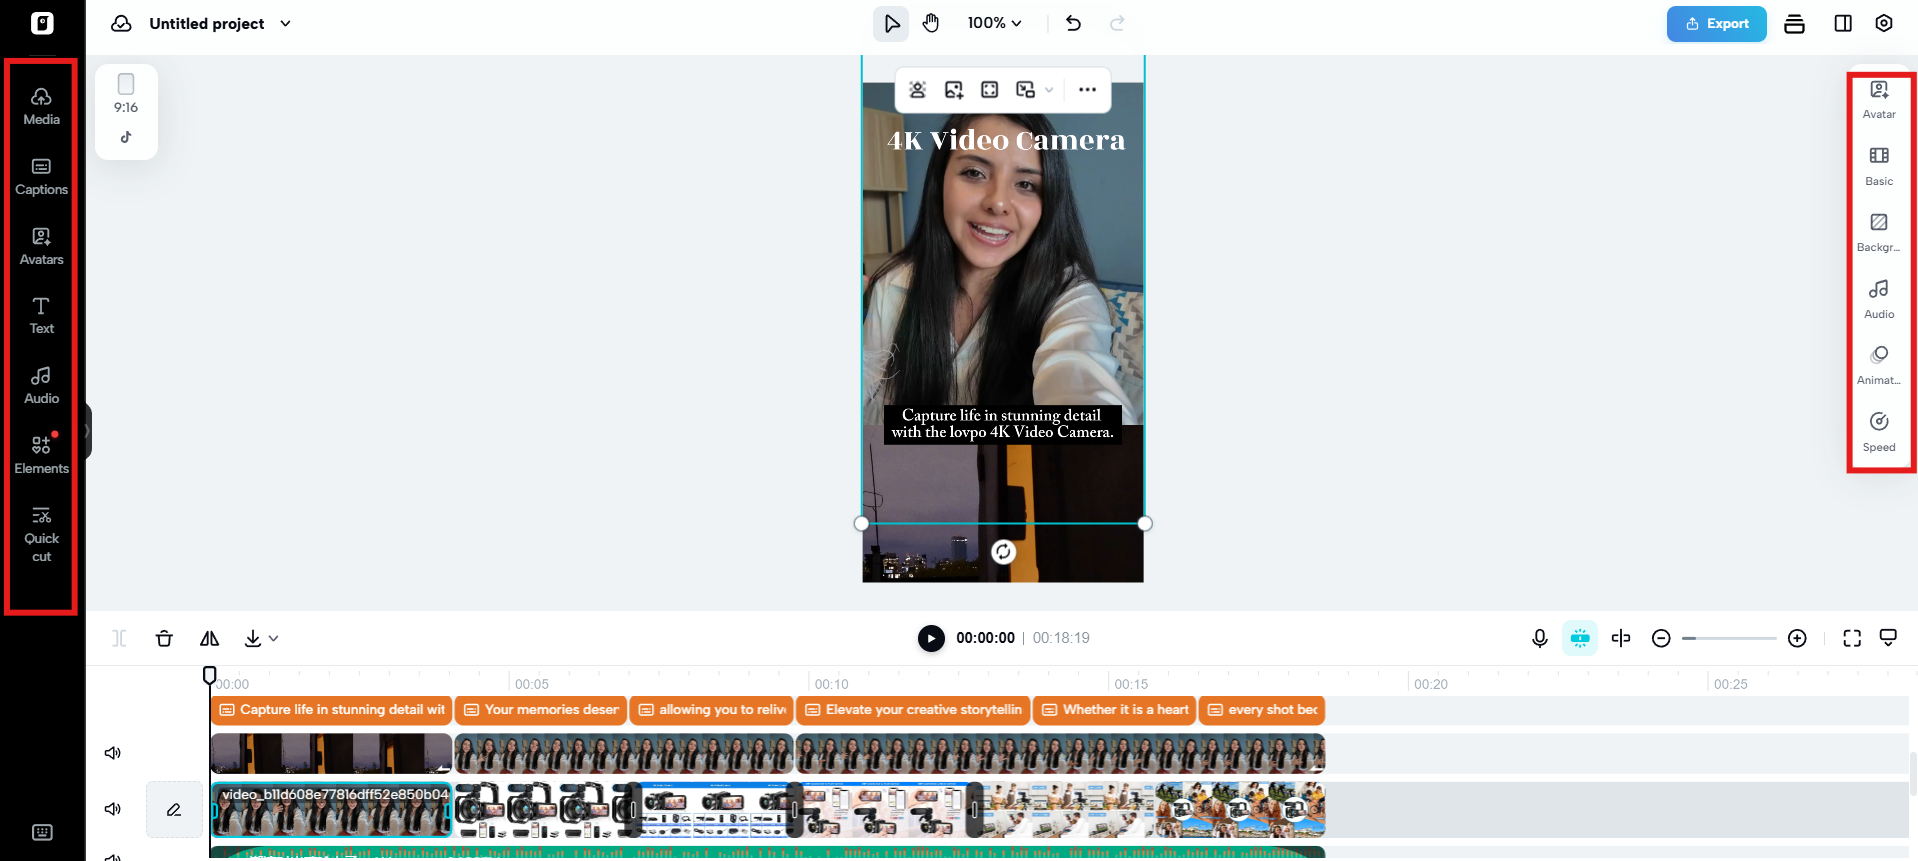Viewport: 1918px width, 861px height.
Task: Select caption clip 'Your memories deser'
Action: 541,710
